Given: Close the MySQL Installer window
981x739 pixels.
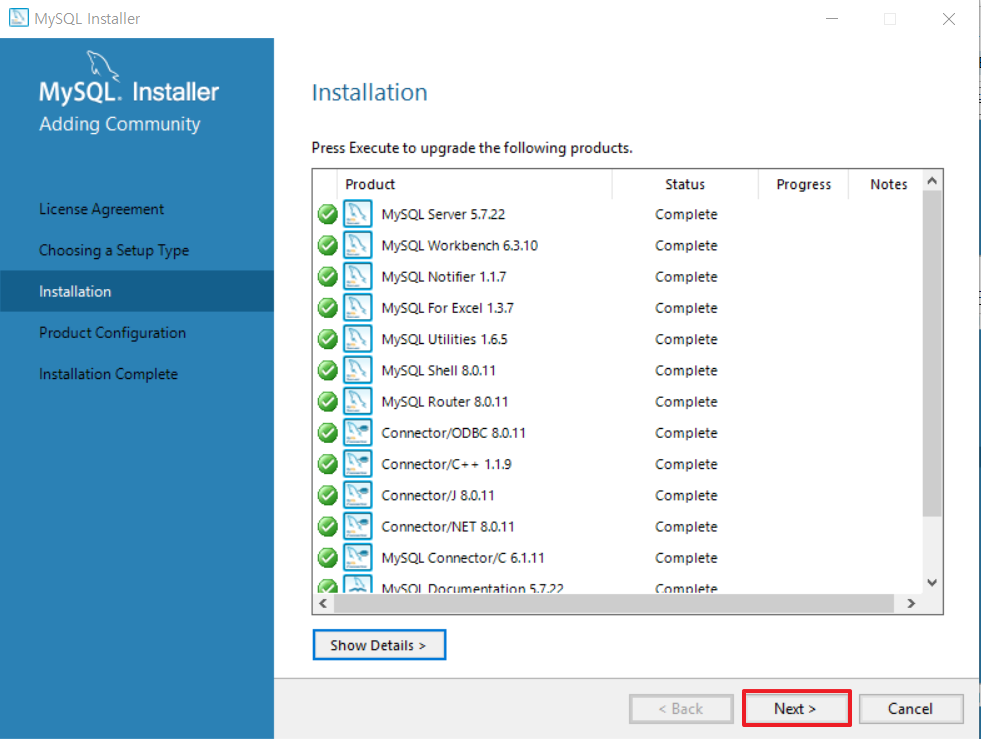Looking at the screenshot, I should [x=948, y=19].
